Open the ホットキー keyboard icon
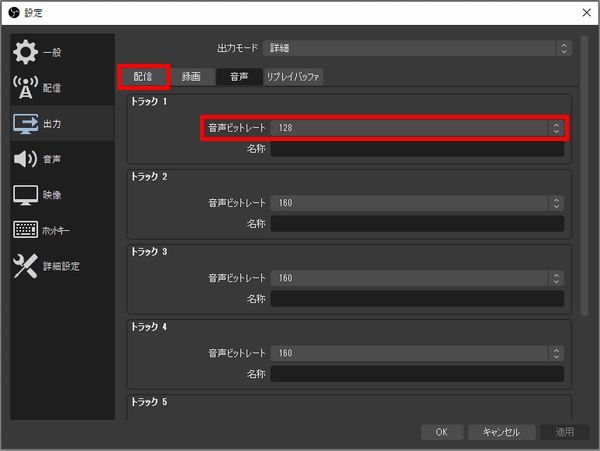Image resolution: width=600 pixels, height=451 pixels. 26,230
